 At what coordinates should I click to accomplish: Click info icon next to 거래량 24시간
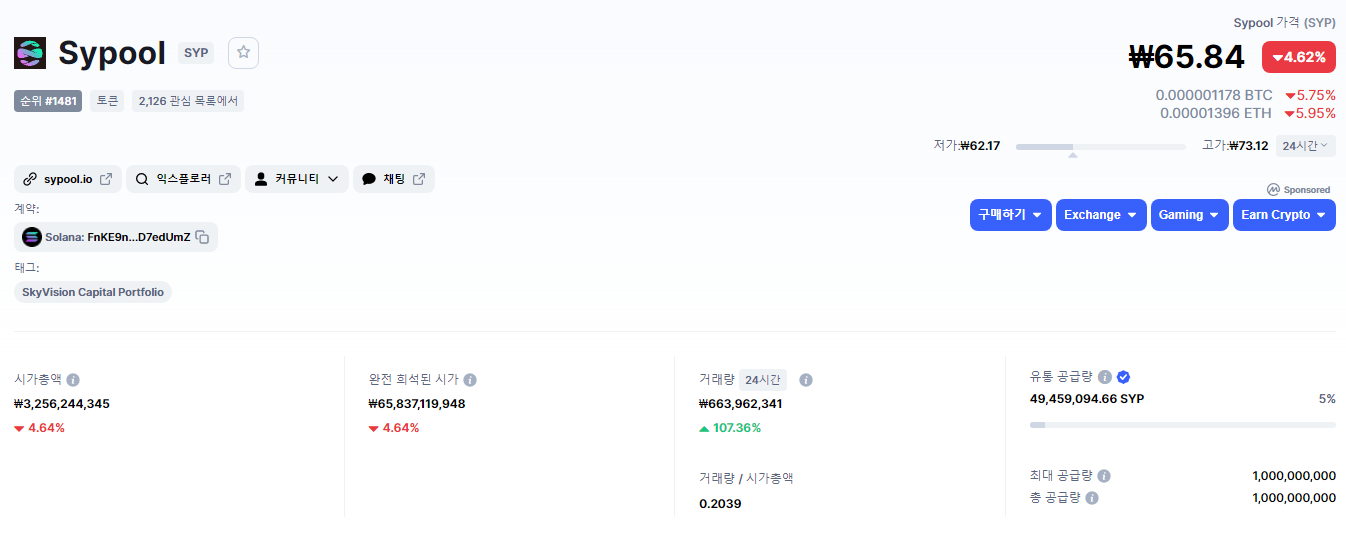pos(806,380)
